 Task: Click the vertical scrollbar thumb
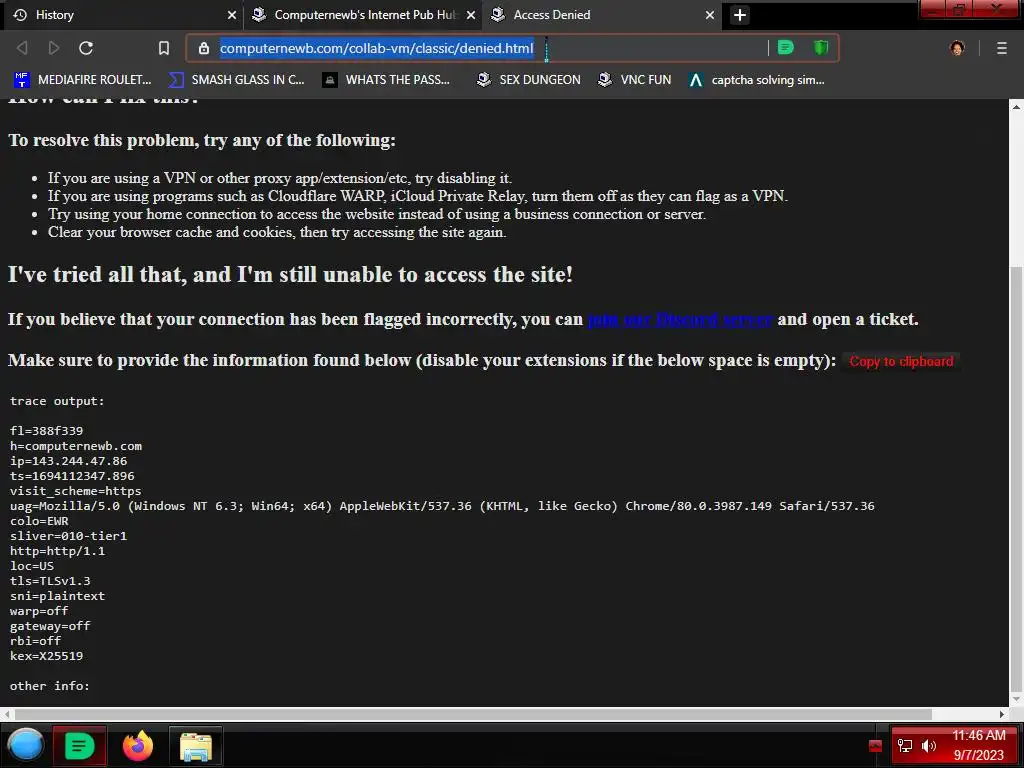[1016, 477]
